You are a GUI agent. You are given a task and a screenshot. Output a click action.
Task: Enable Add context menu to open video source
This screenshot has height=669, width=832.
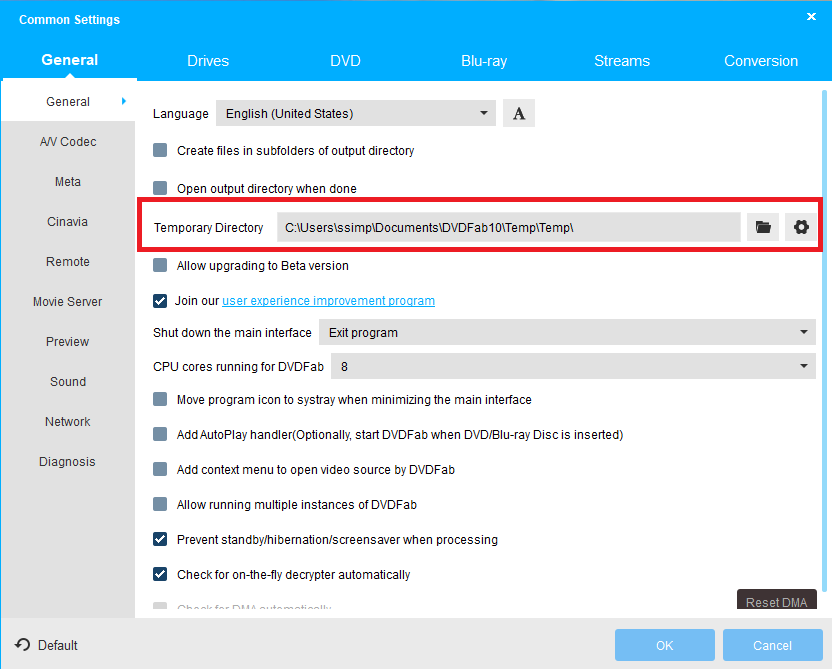coord(160,469)
